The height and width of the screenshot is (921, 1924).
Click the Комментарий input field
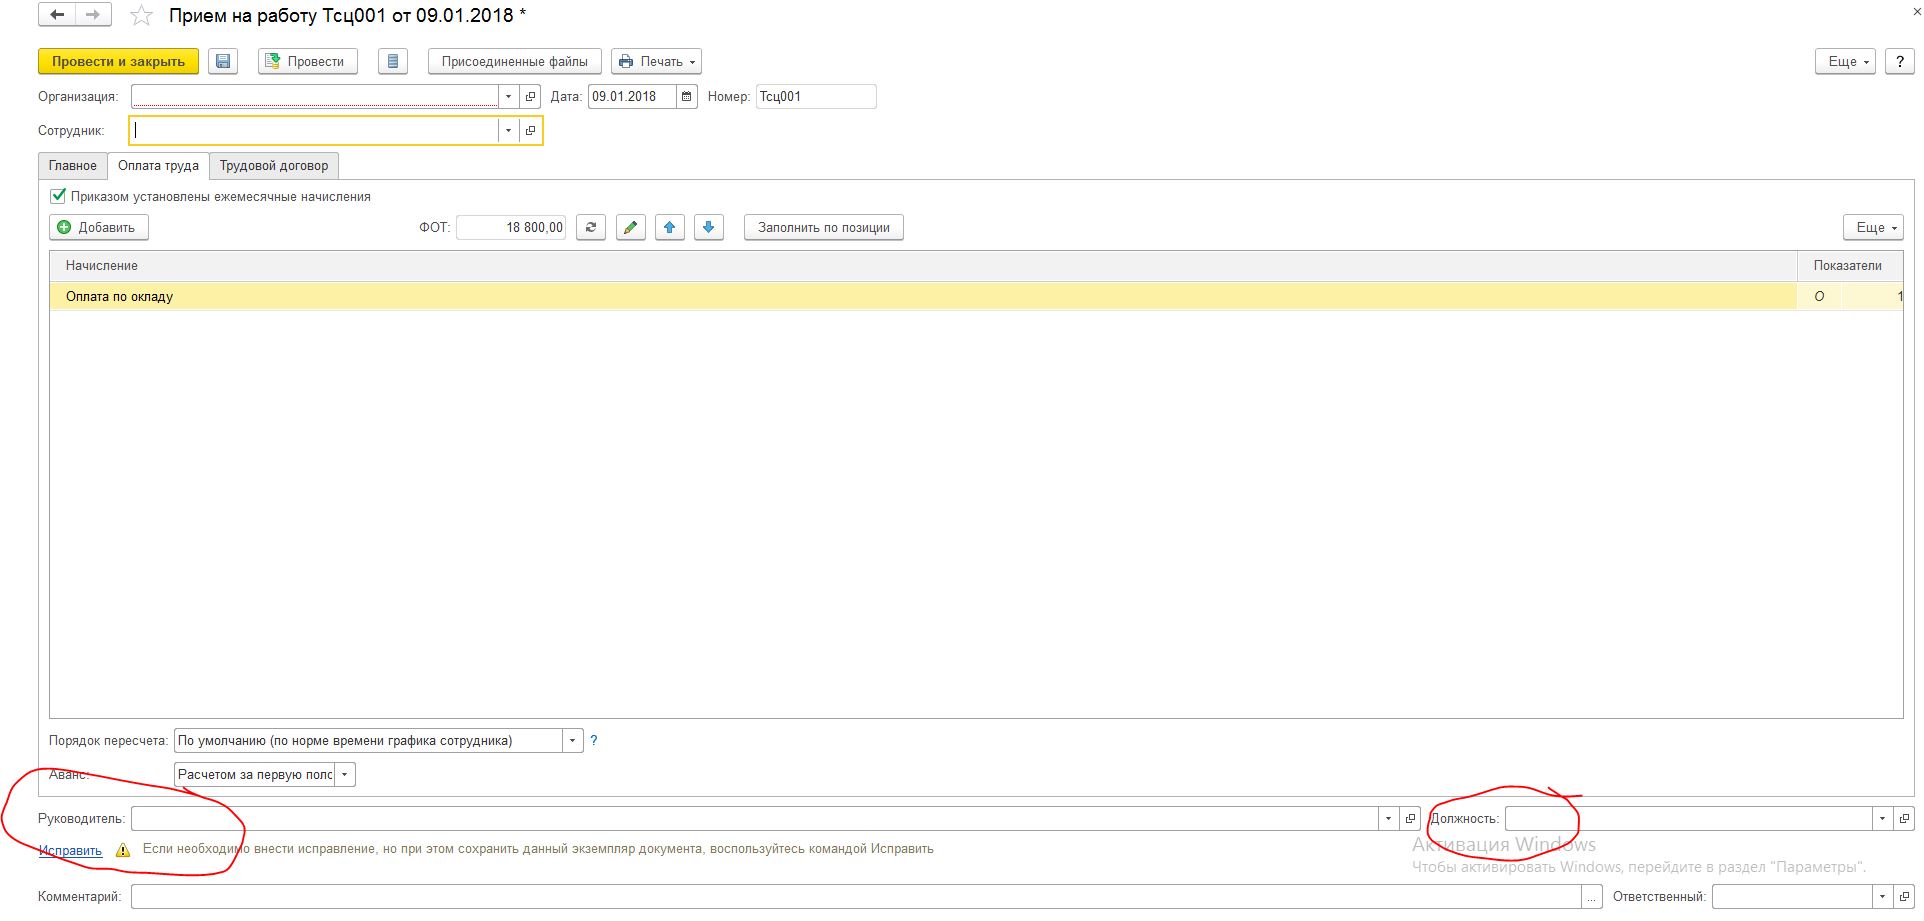coord(857,896)
